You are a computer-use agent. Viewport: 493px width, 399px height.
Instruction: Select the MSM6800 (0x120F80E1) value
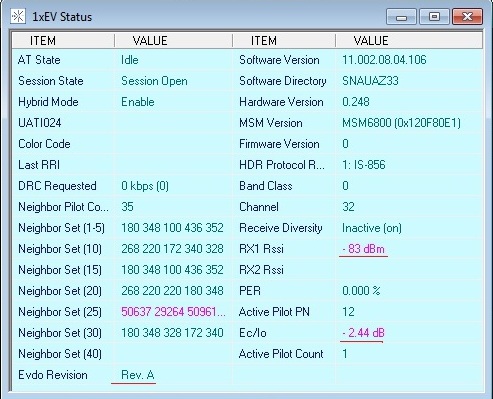(x=401, y=123)
